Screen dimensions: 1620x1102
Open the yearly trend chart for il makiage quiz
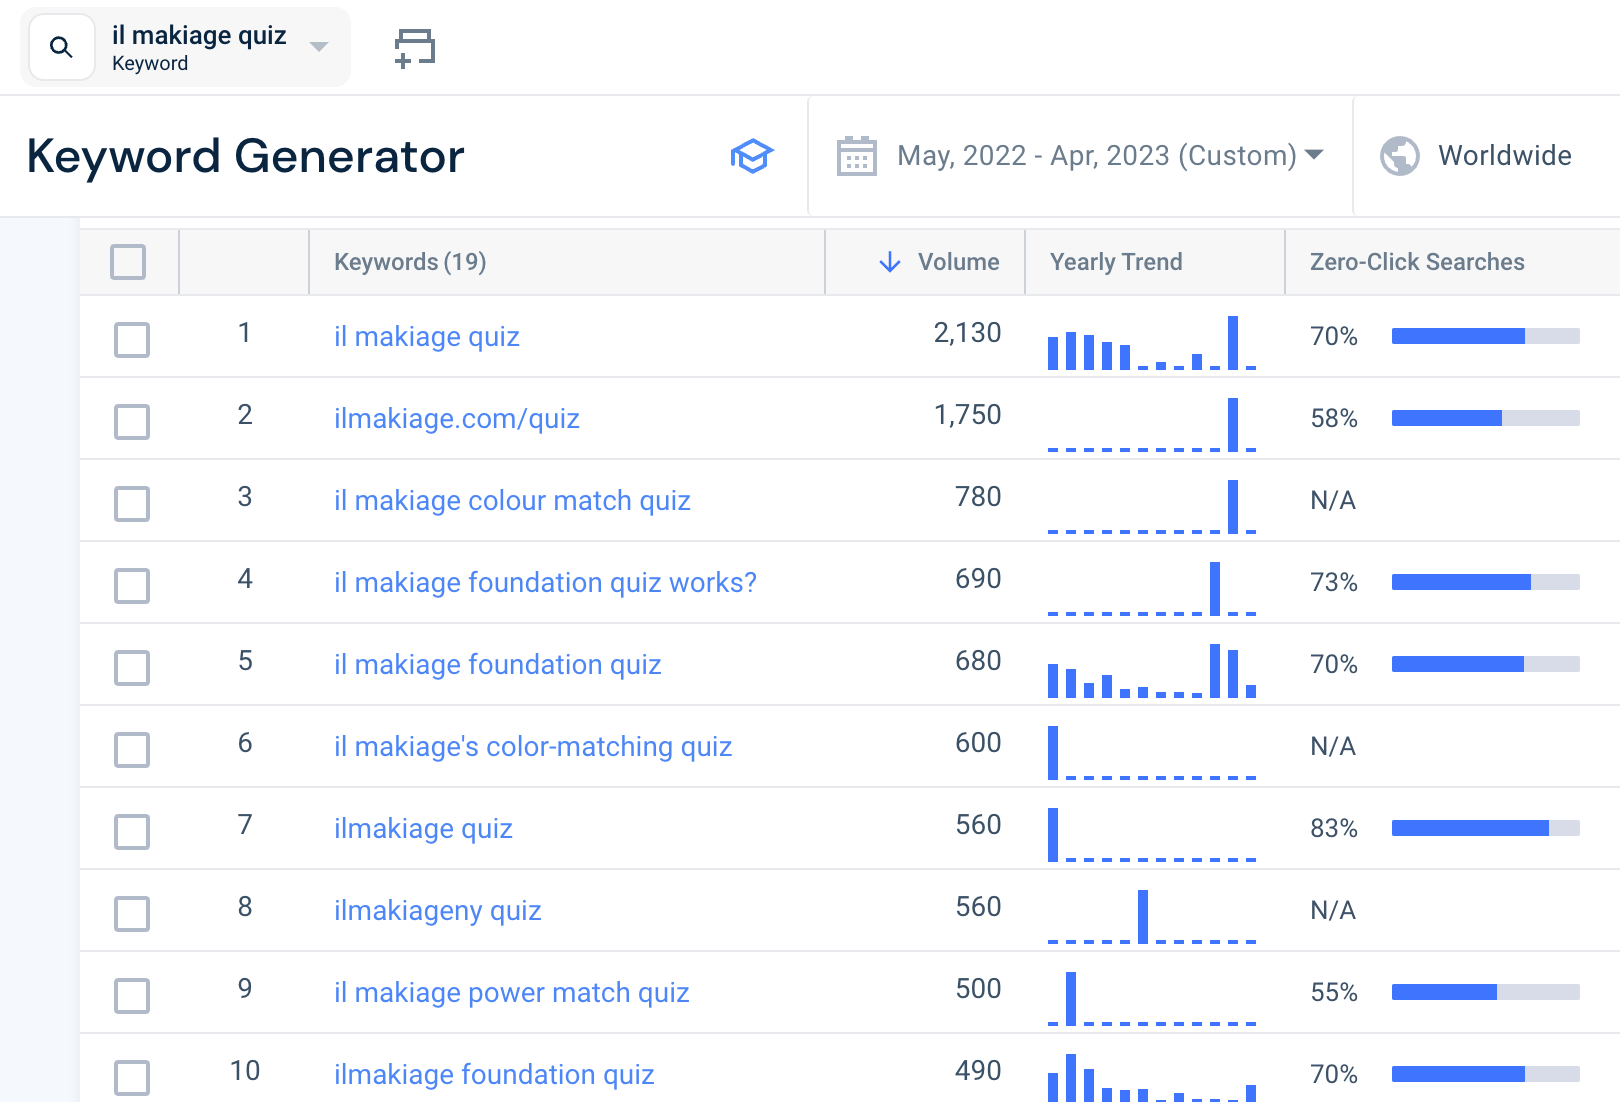point(1150,344)
